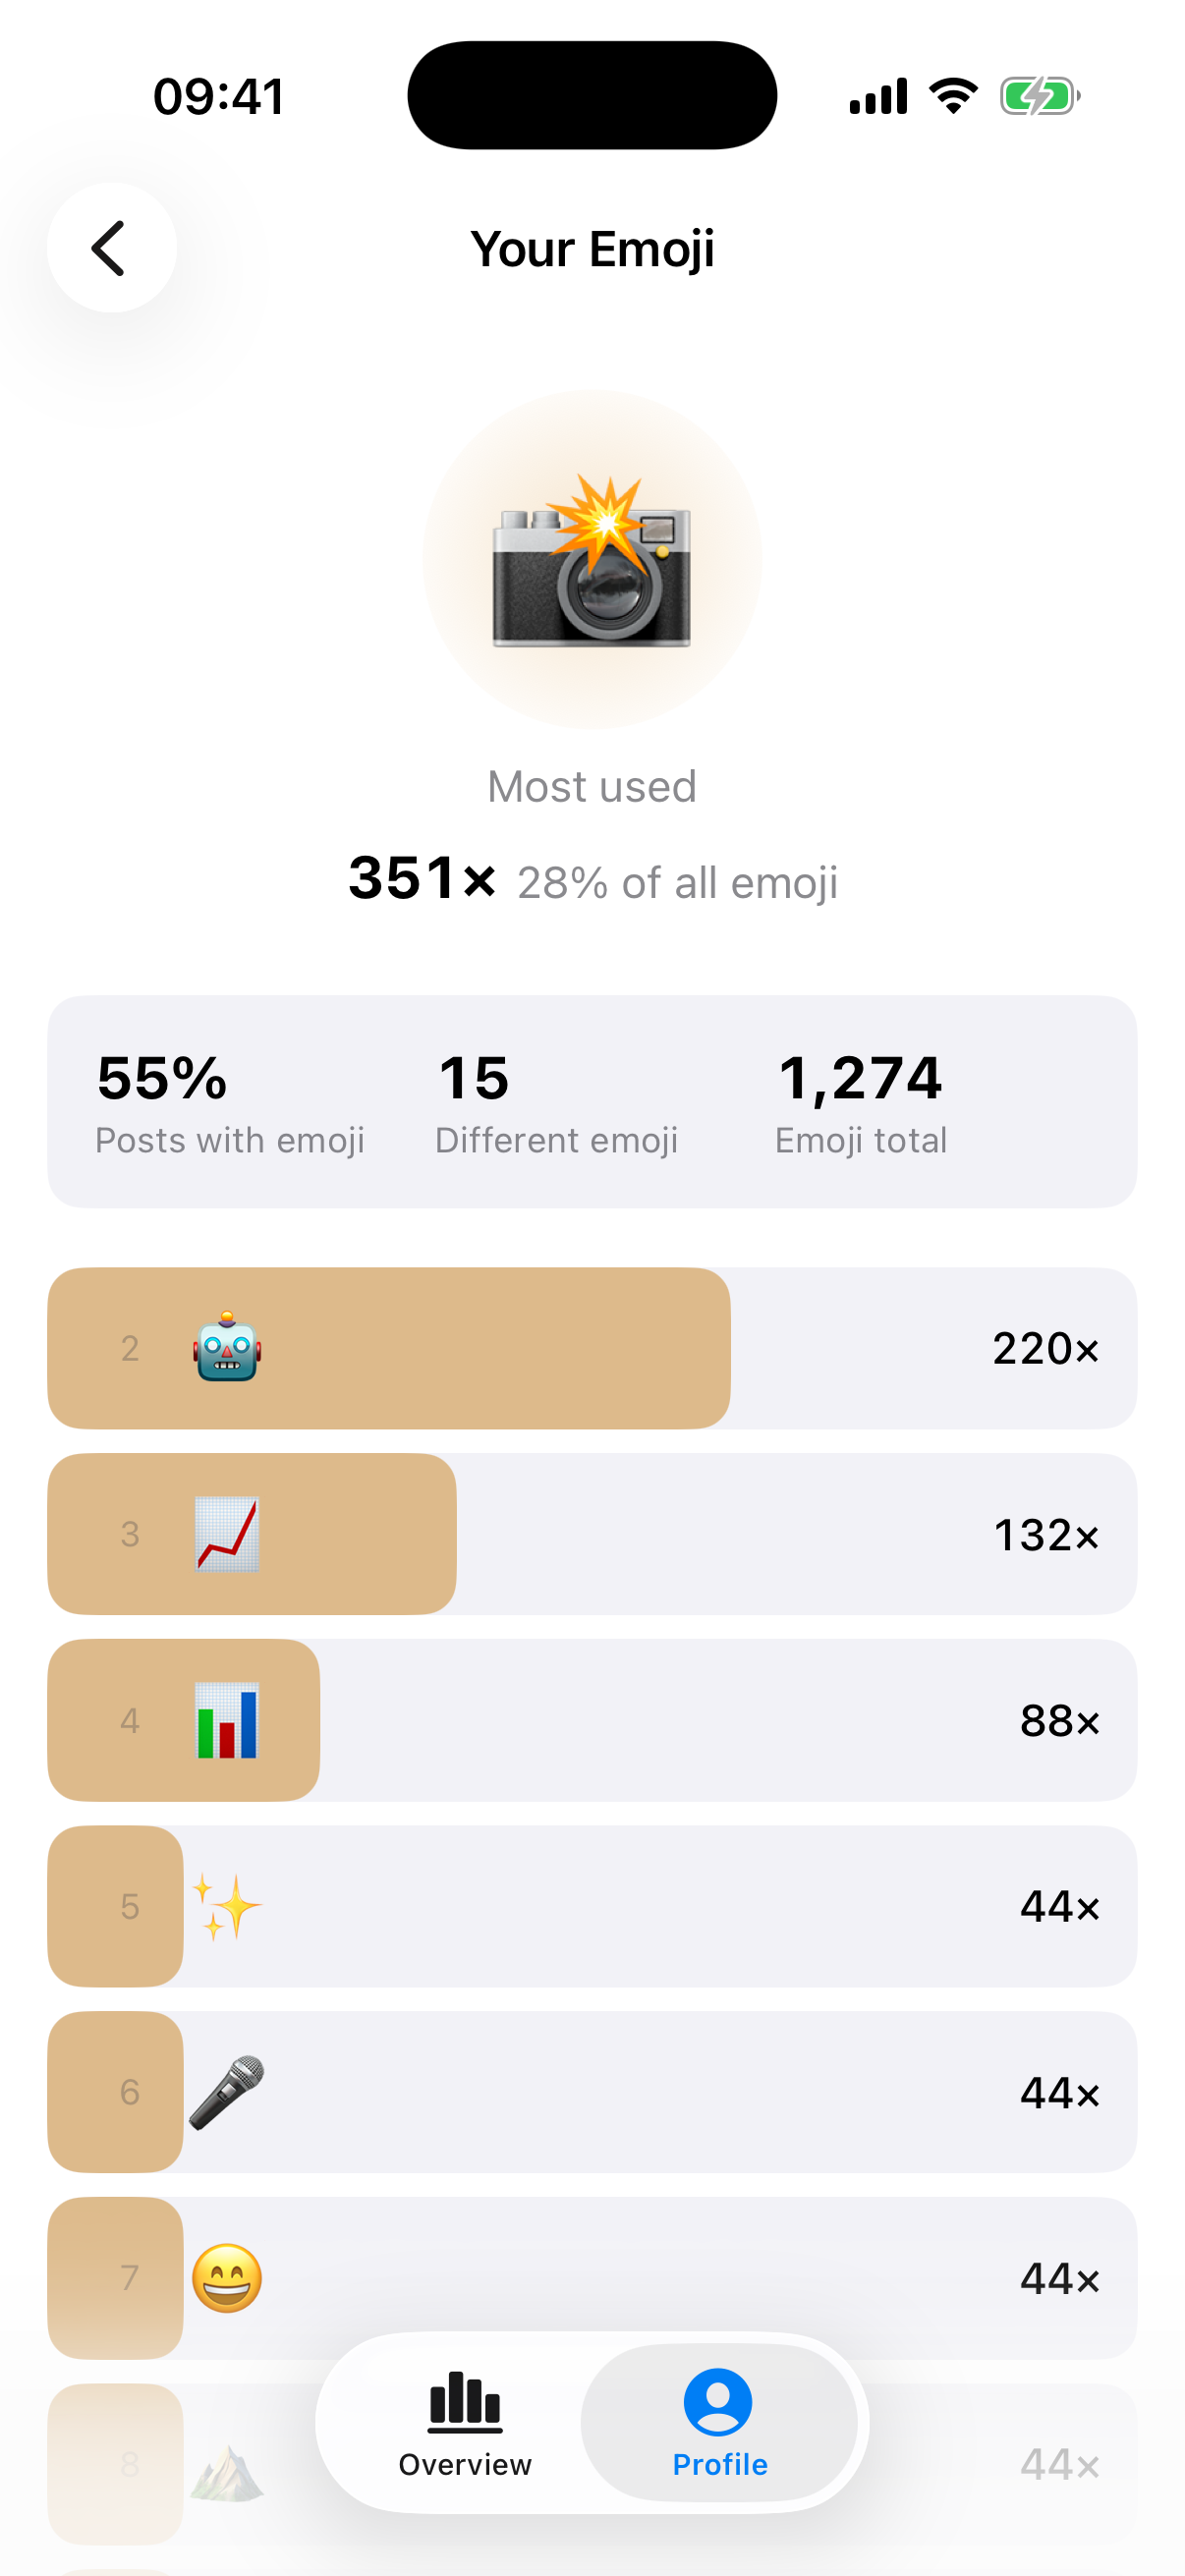Tap the sparkles emoji in row 5
1185x2576 pixels.
(x=227, y=1906)
